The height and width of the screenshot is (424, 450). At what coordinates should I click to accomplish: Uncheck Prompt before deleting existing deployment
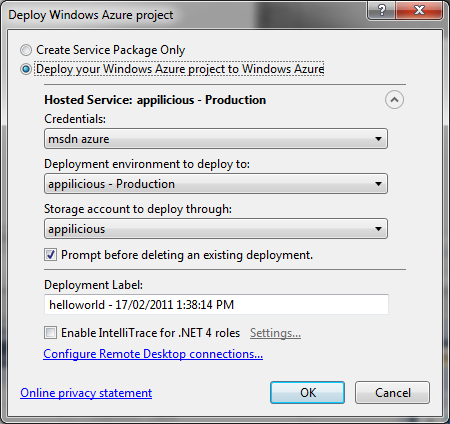pos(50,255)
